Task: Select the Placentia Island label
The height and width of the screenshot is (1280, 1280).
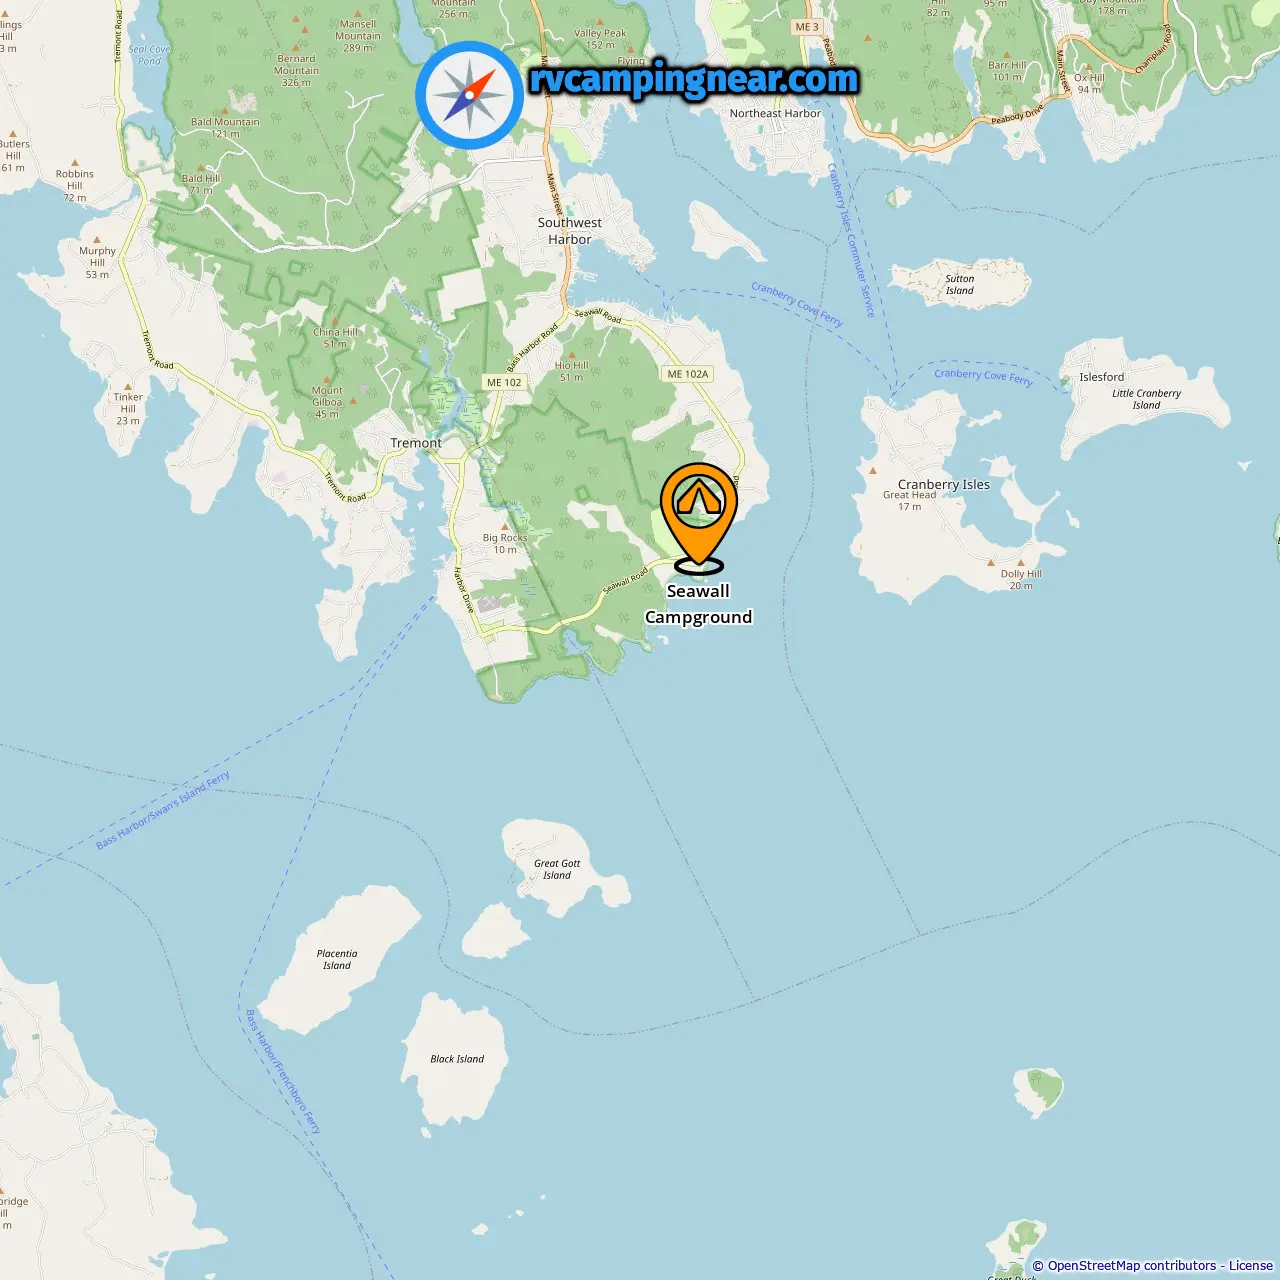Action: pyautogui.click(x=337, y=959)
